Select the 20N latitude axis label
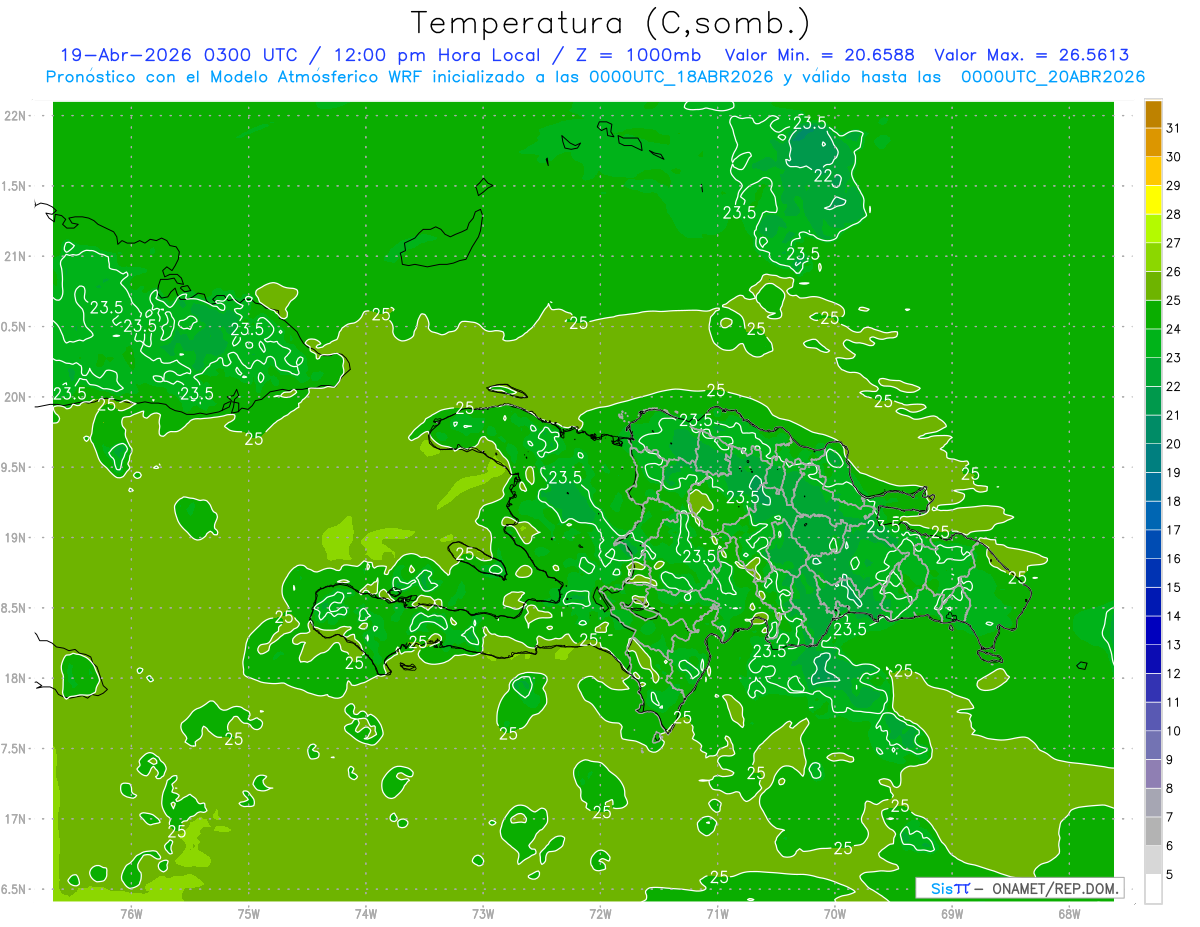 15,397
